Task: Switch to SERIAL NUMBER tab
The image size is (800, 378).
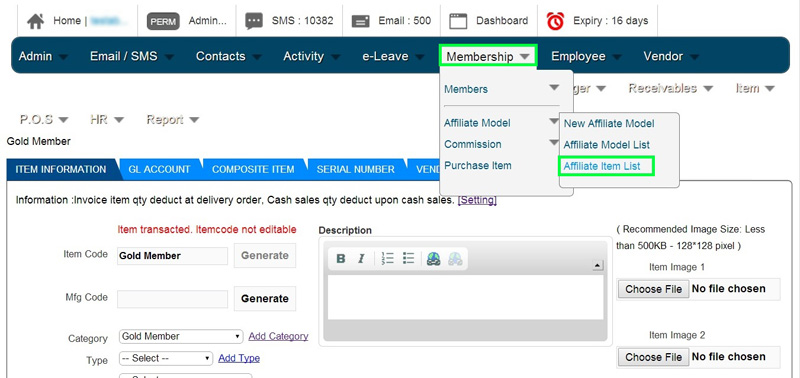Action: [356, 169]
